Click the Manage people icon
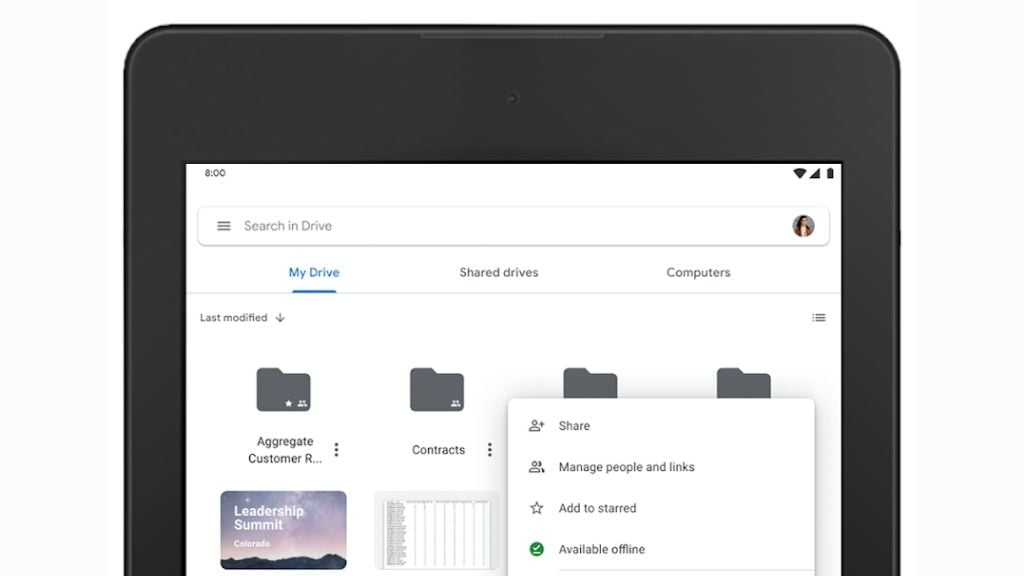Viewport: 1024px width, 576px height. coord(536,467)
